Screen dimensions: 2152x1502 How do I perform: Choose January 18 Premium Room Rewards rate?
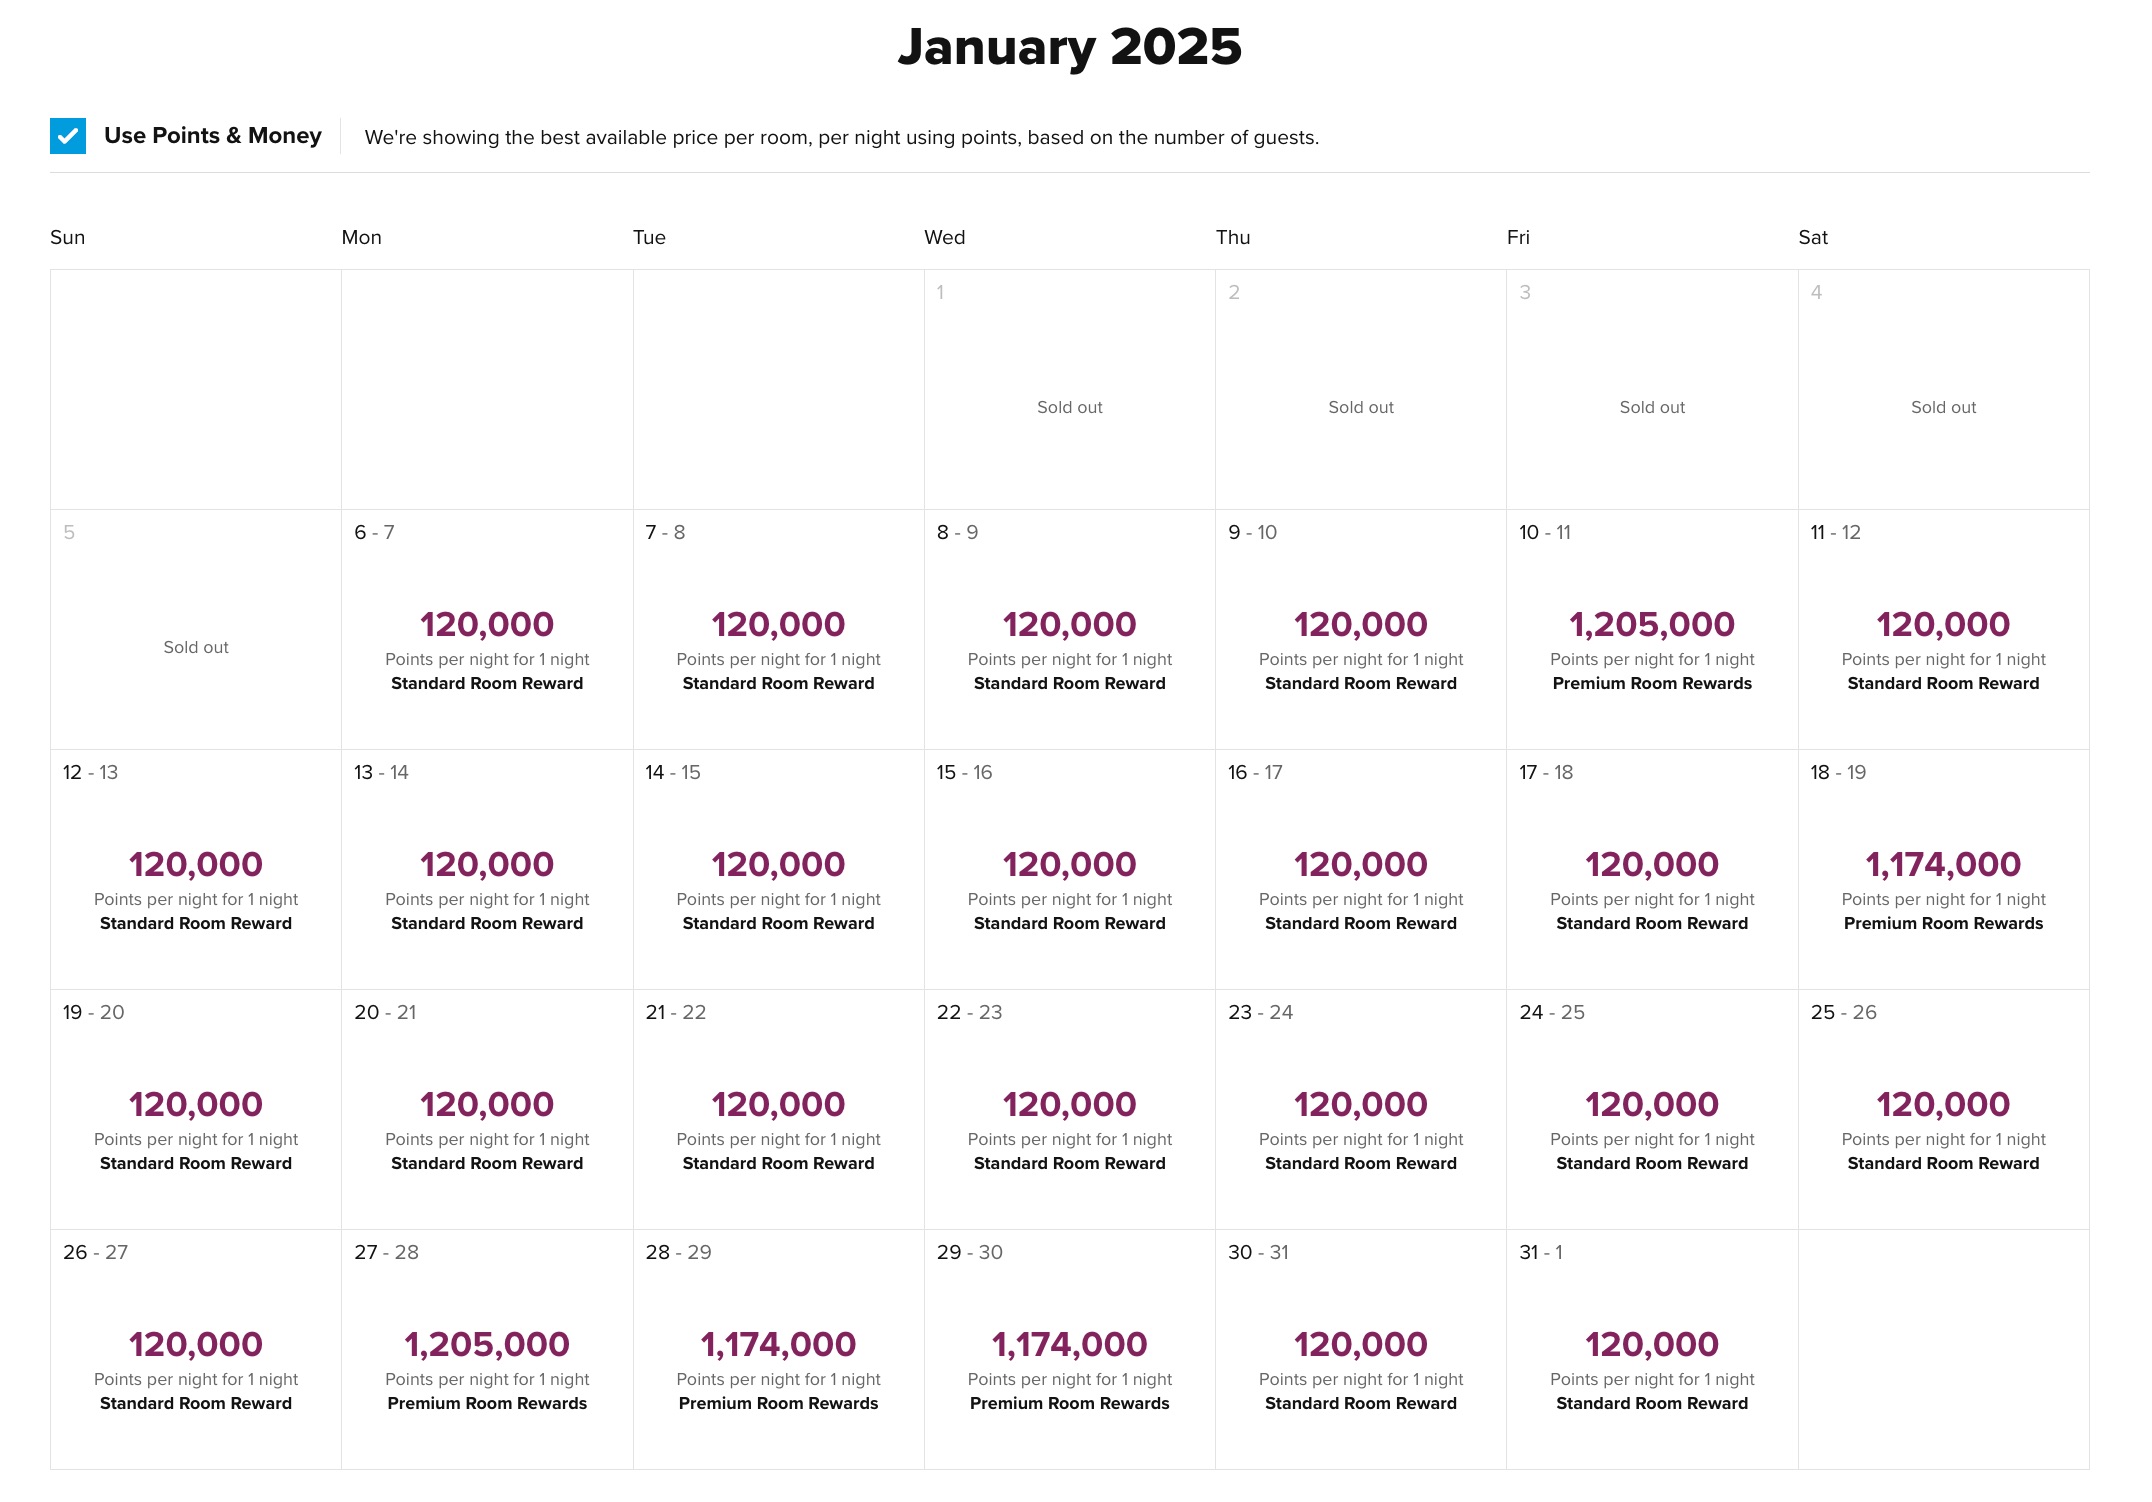tap(1942, 870)
